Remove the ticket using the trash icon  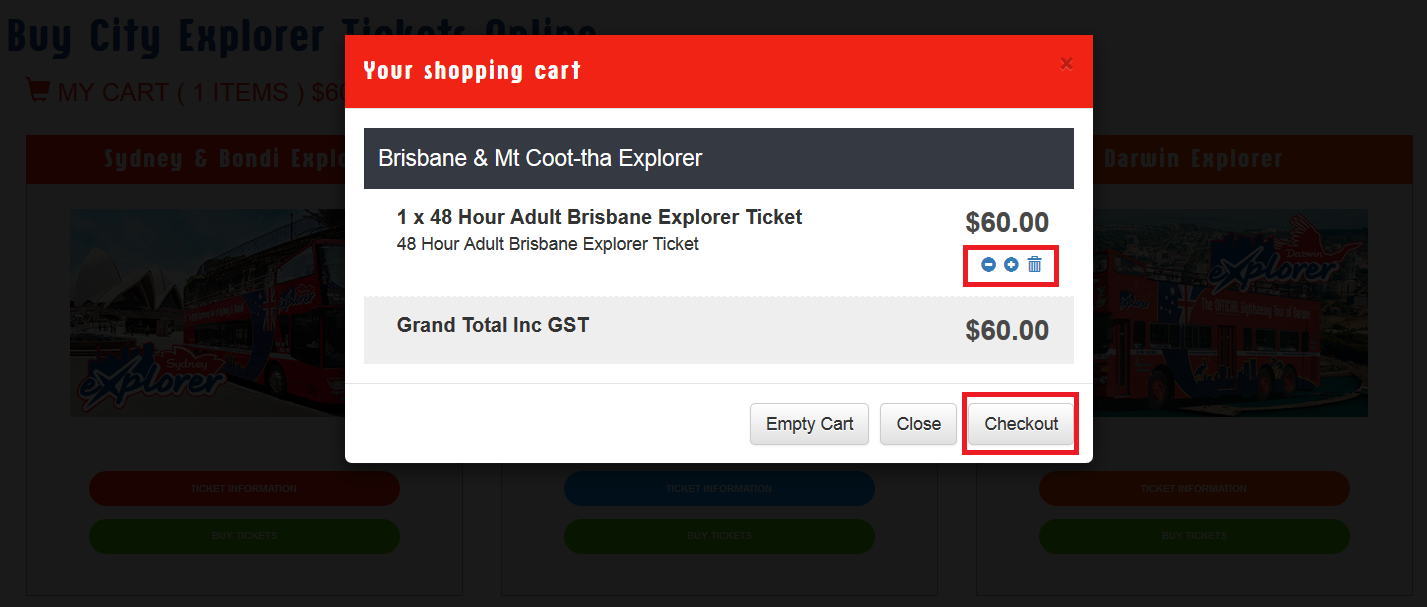pyautogui.click(x=1035, y=264)
